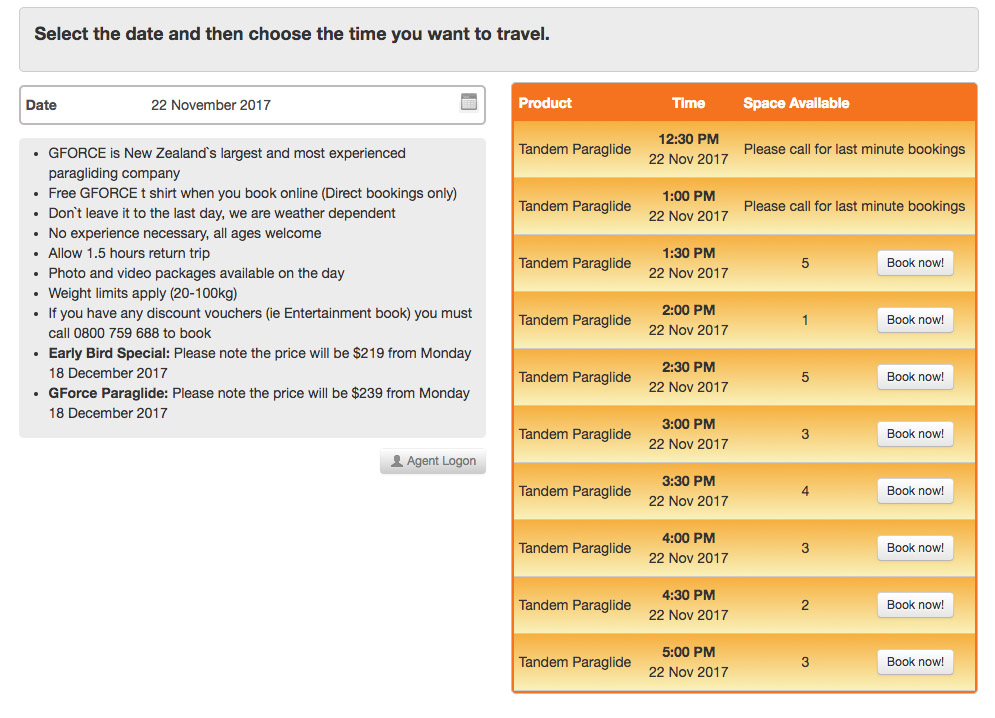Click the Date label
The height and width of the screenshot is (718, 995).
coord(41,105)
